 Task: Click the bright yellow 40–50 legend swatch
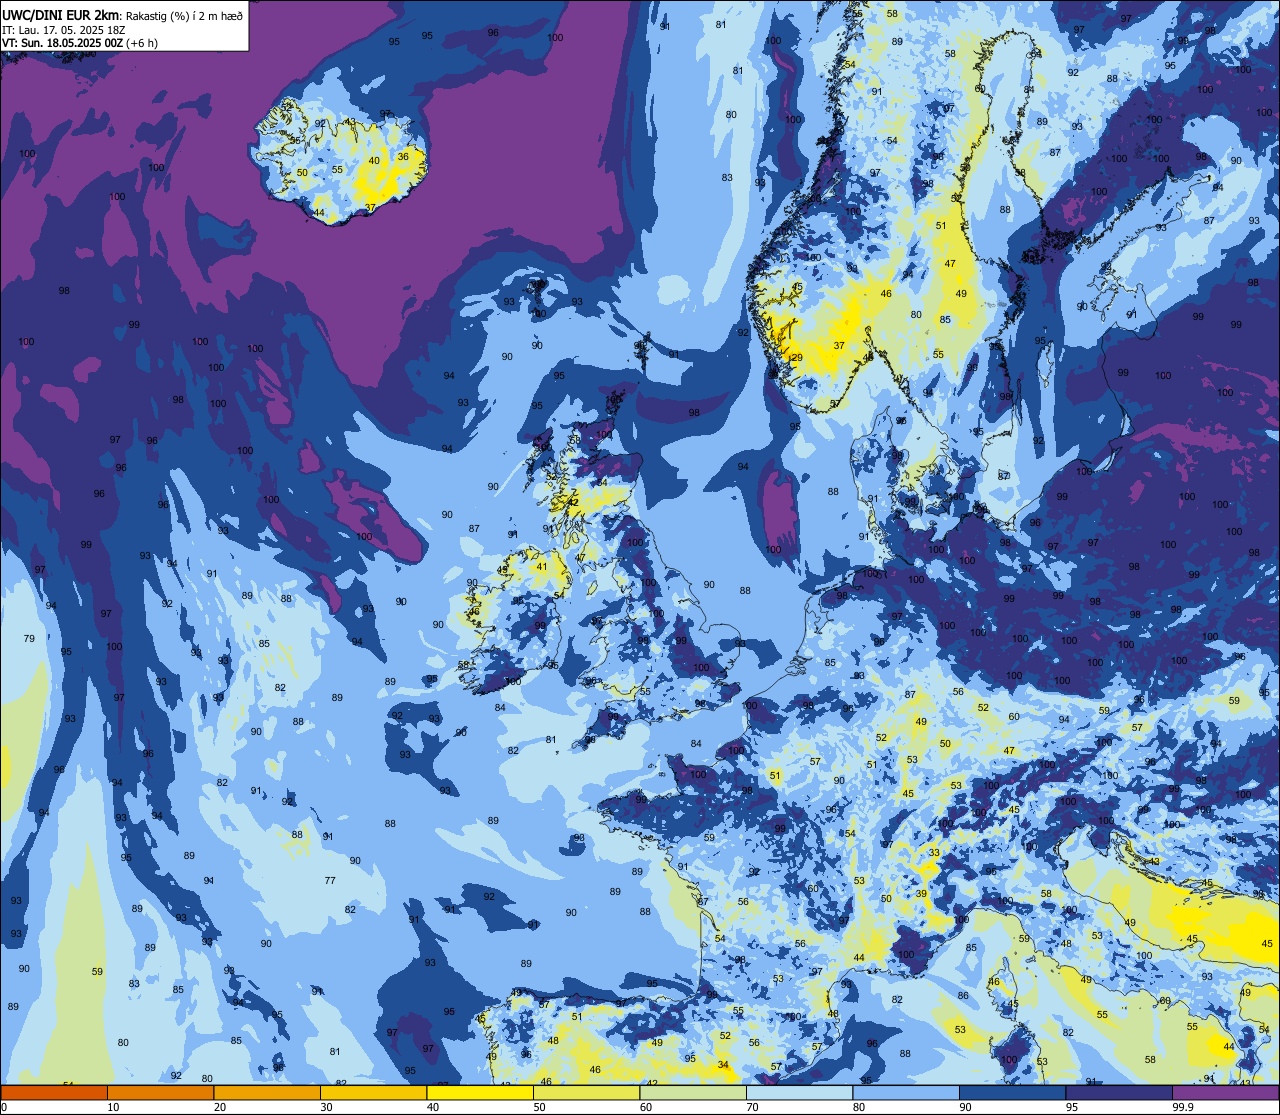480,1093
